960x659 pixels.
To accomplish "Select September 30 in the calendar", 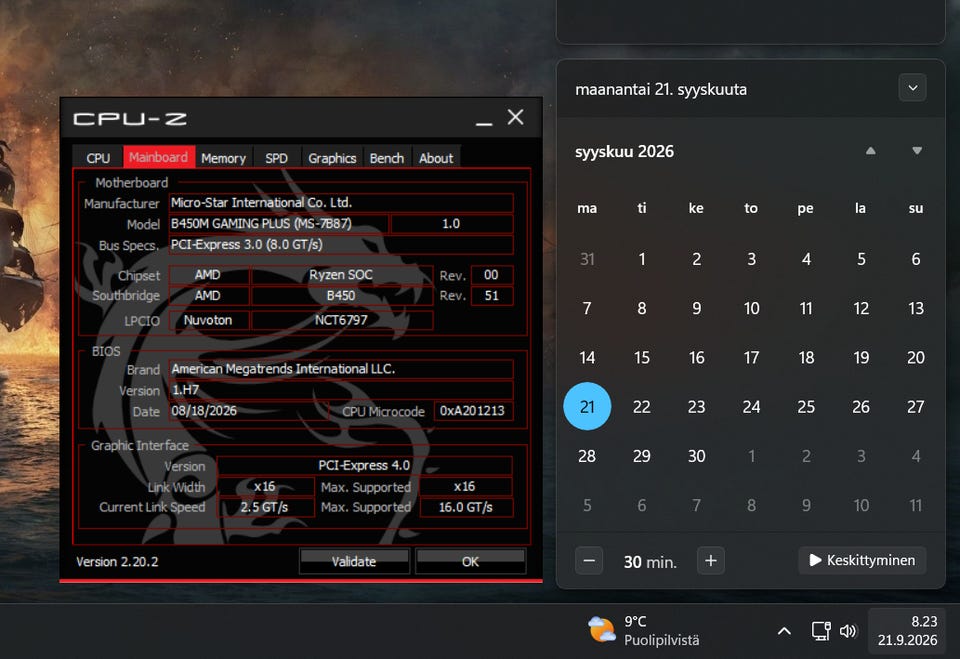I will [x=697, y=456].
